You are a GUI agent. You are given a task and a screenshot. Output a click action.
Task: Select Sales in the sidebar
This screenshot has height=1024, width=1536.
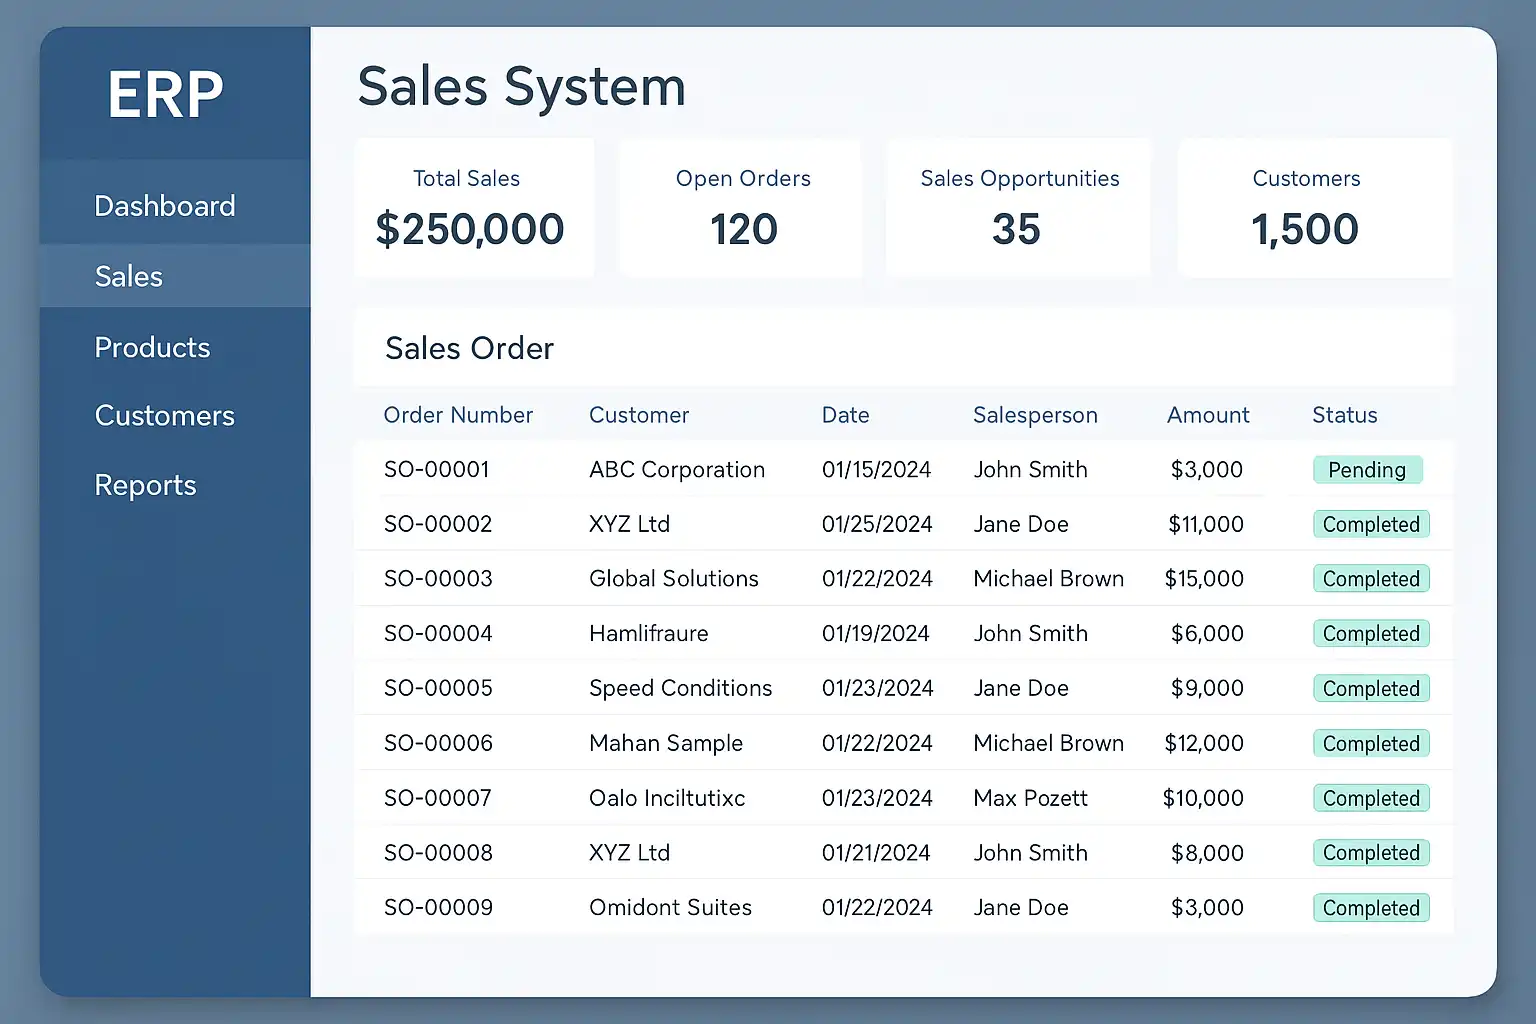129,276
